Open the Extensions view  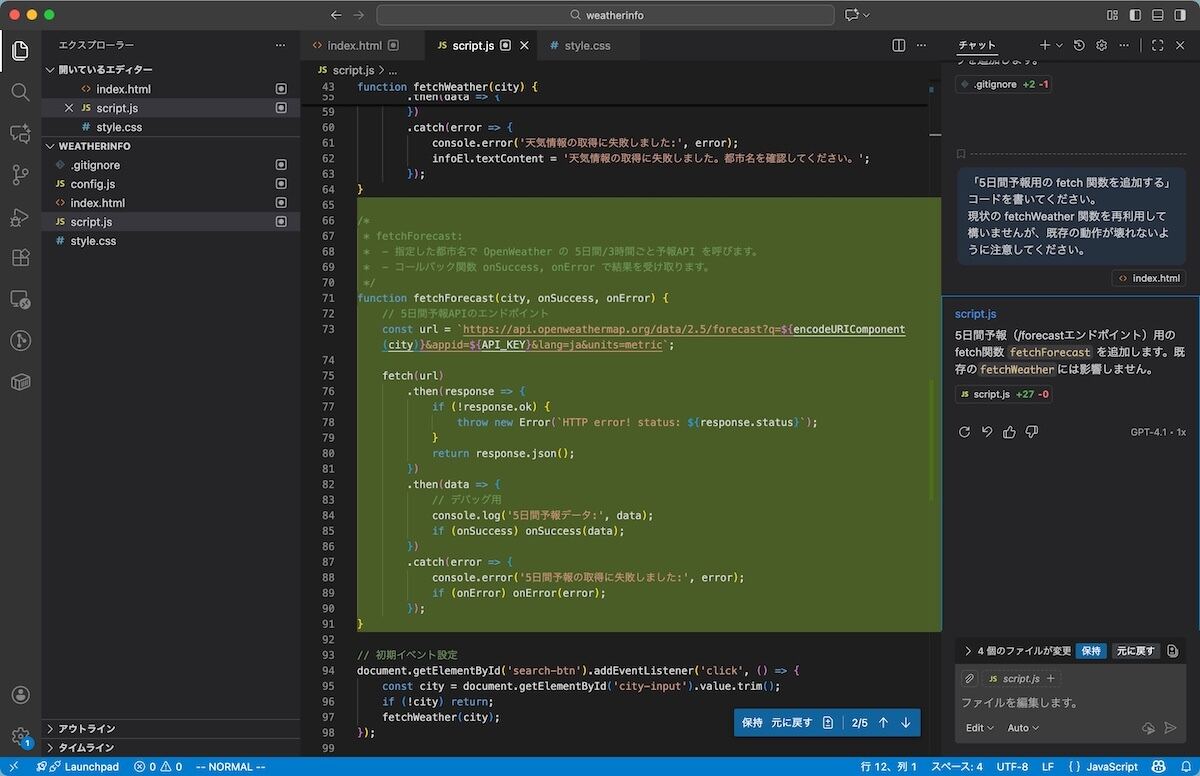pyautogui.click(x=20, y=258)
